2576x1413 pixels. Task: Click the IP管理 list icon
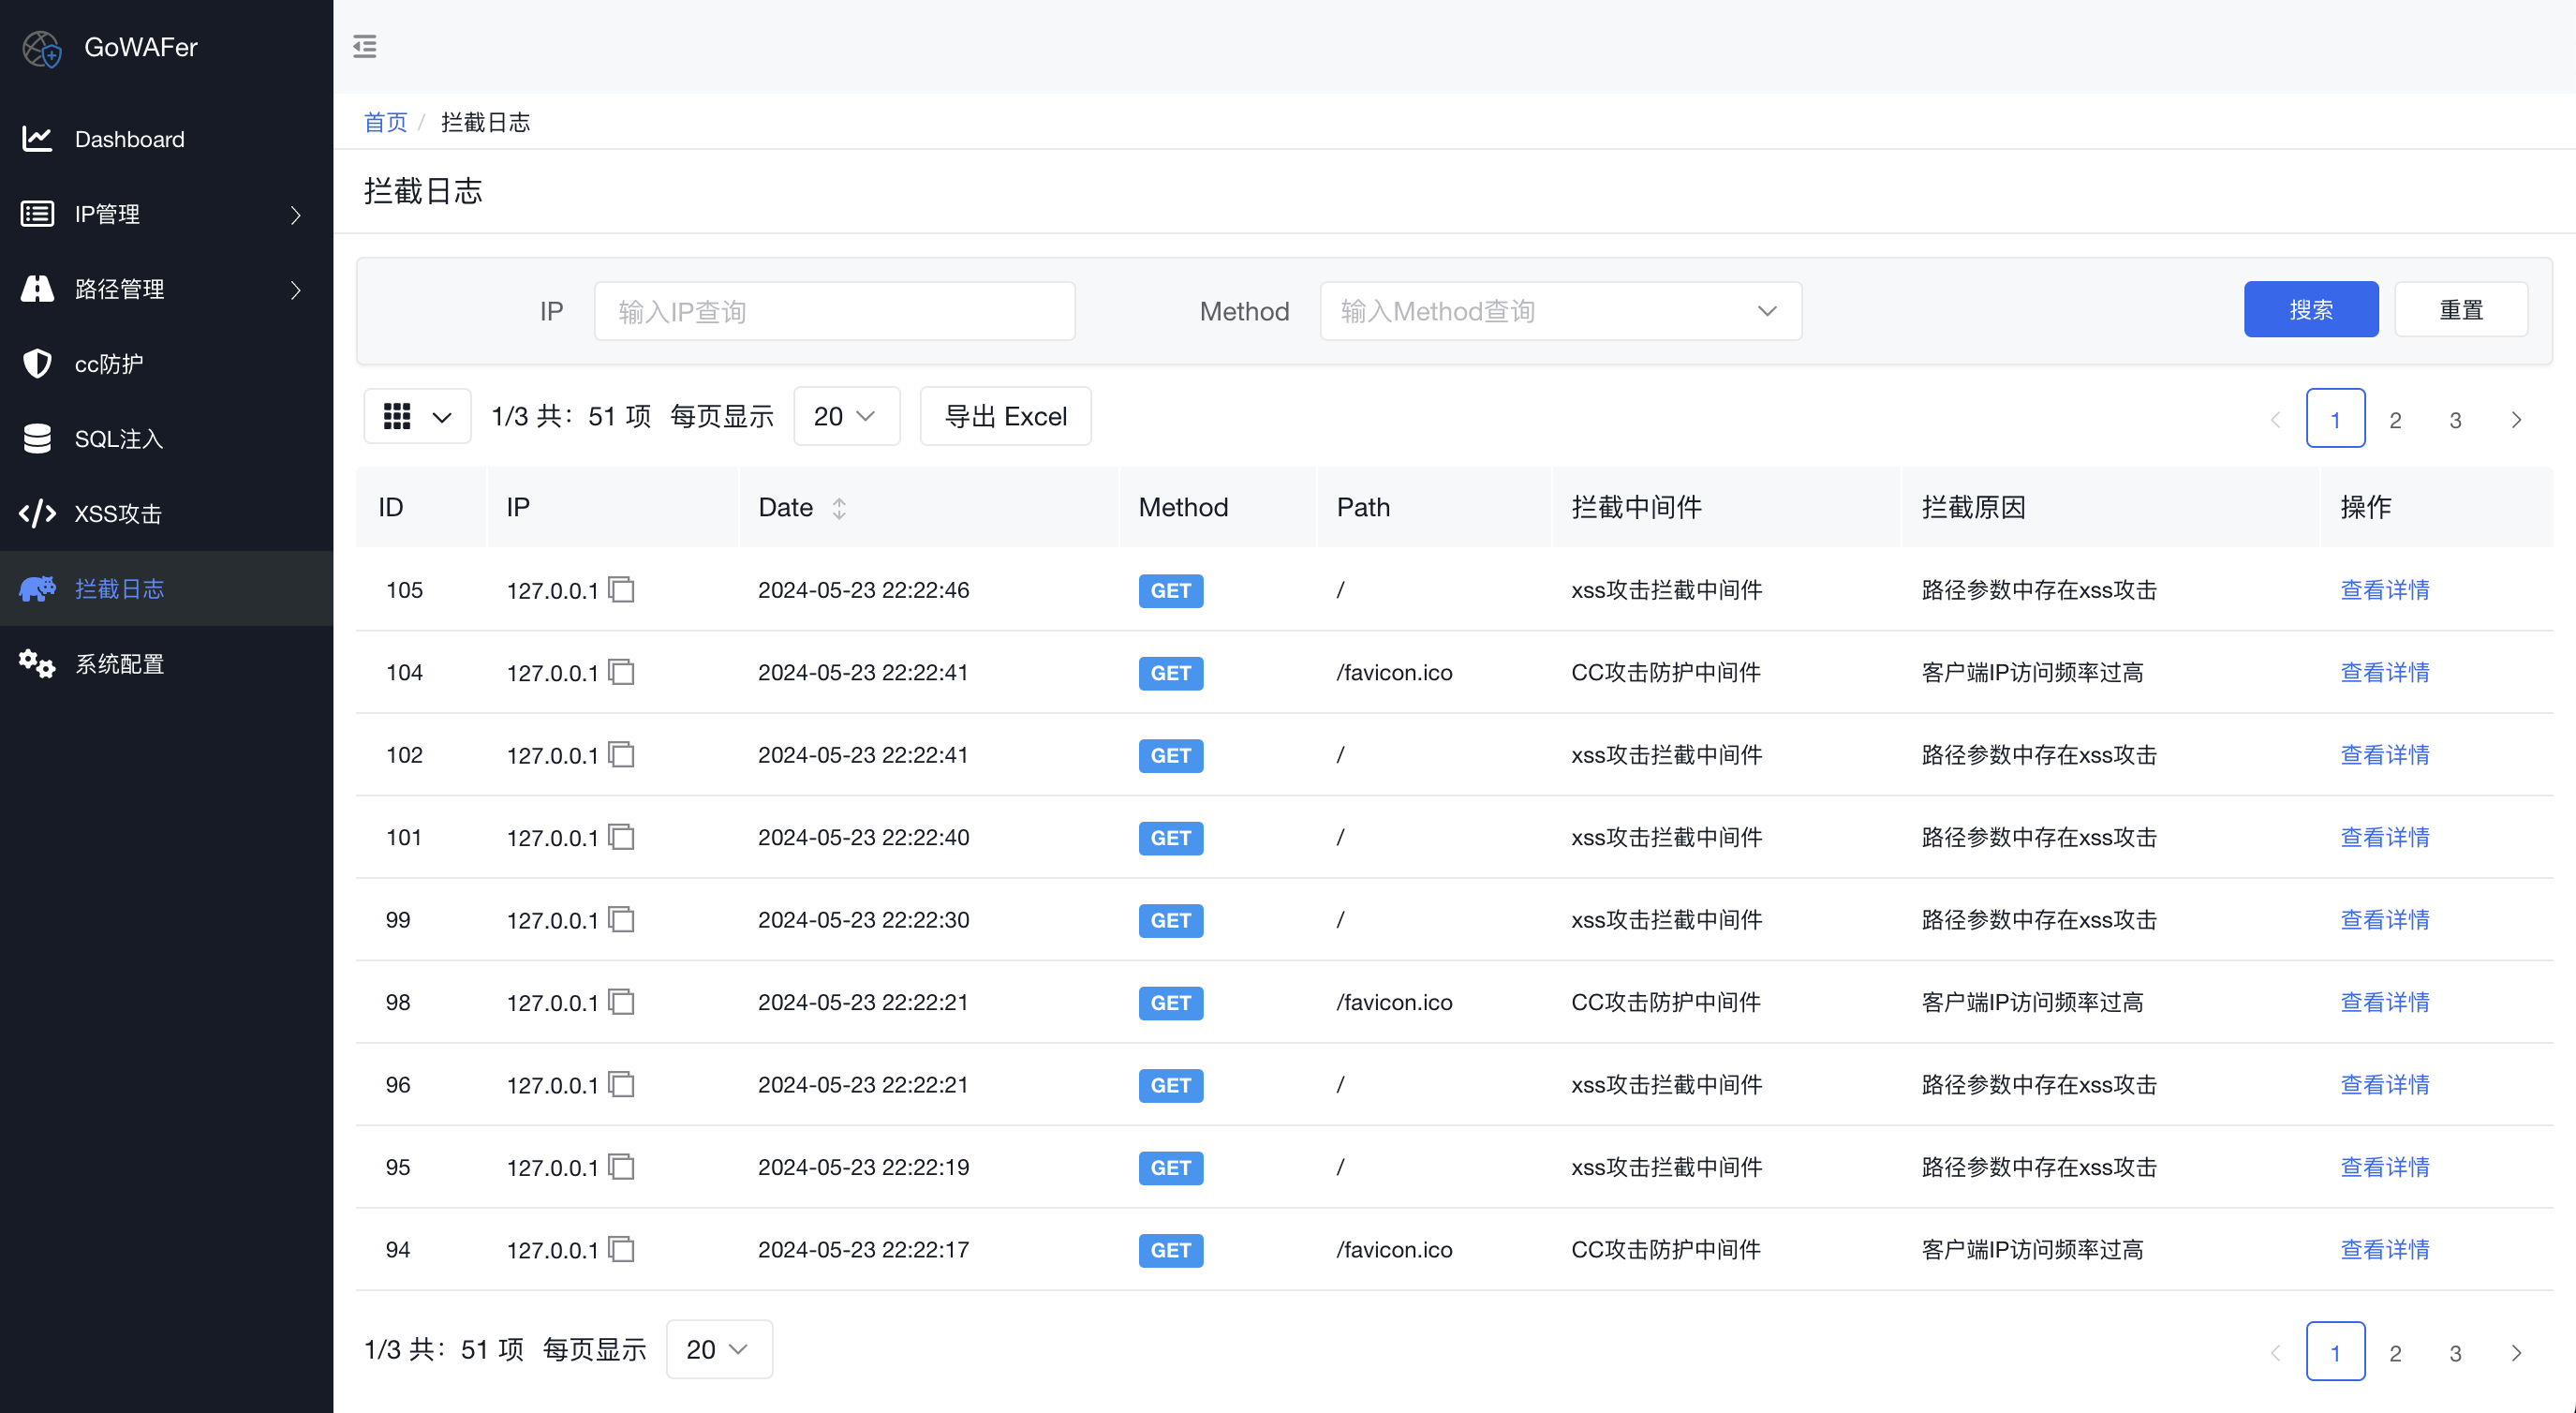coord(37,214)
